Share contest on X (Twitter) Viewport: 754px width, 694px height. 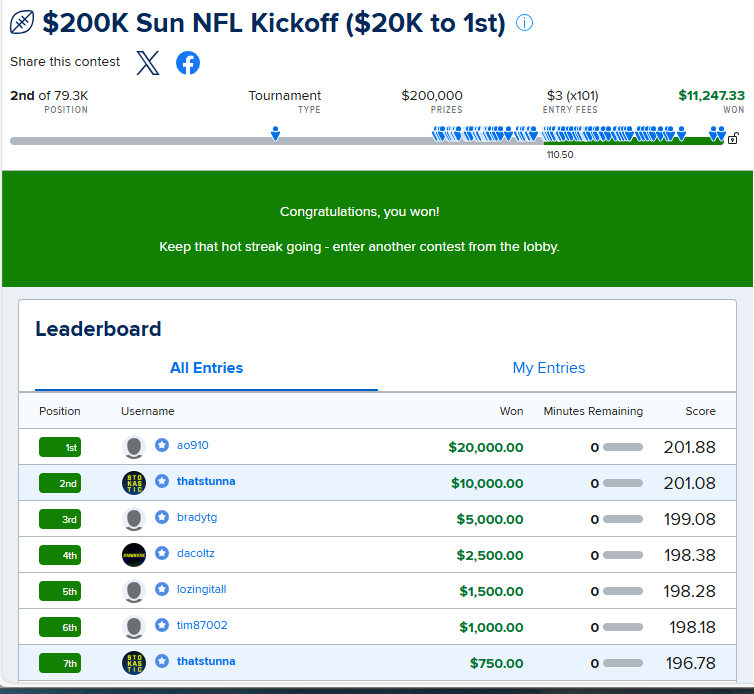[x=148, y=63]
